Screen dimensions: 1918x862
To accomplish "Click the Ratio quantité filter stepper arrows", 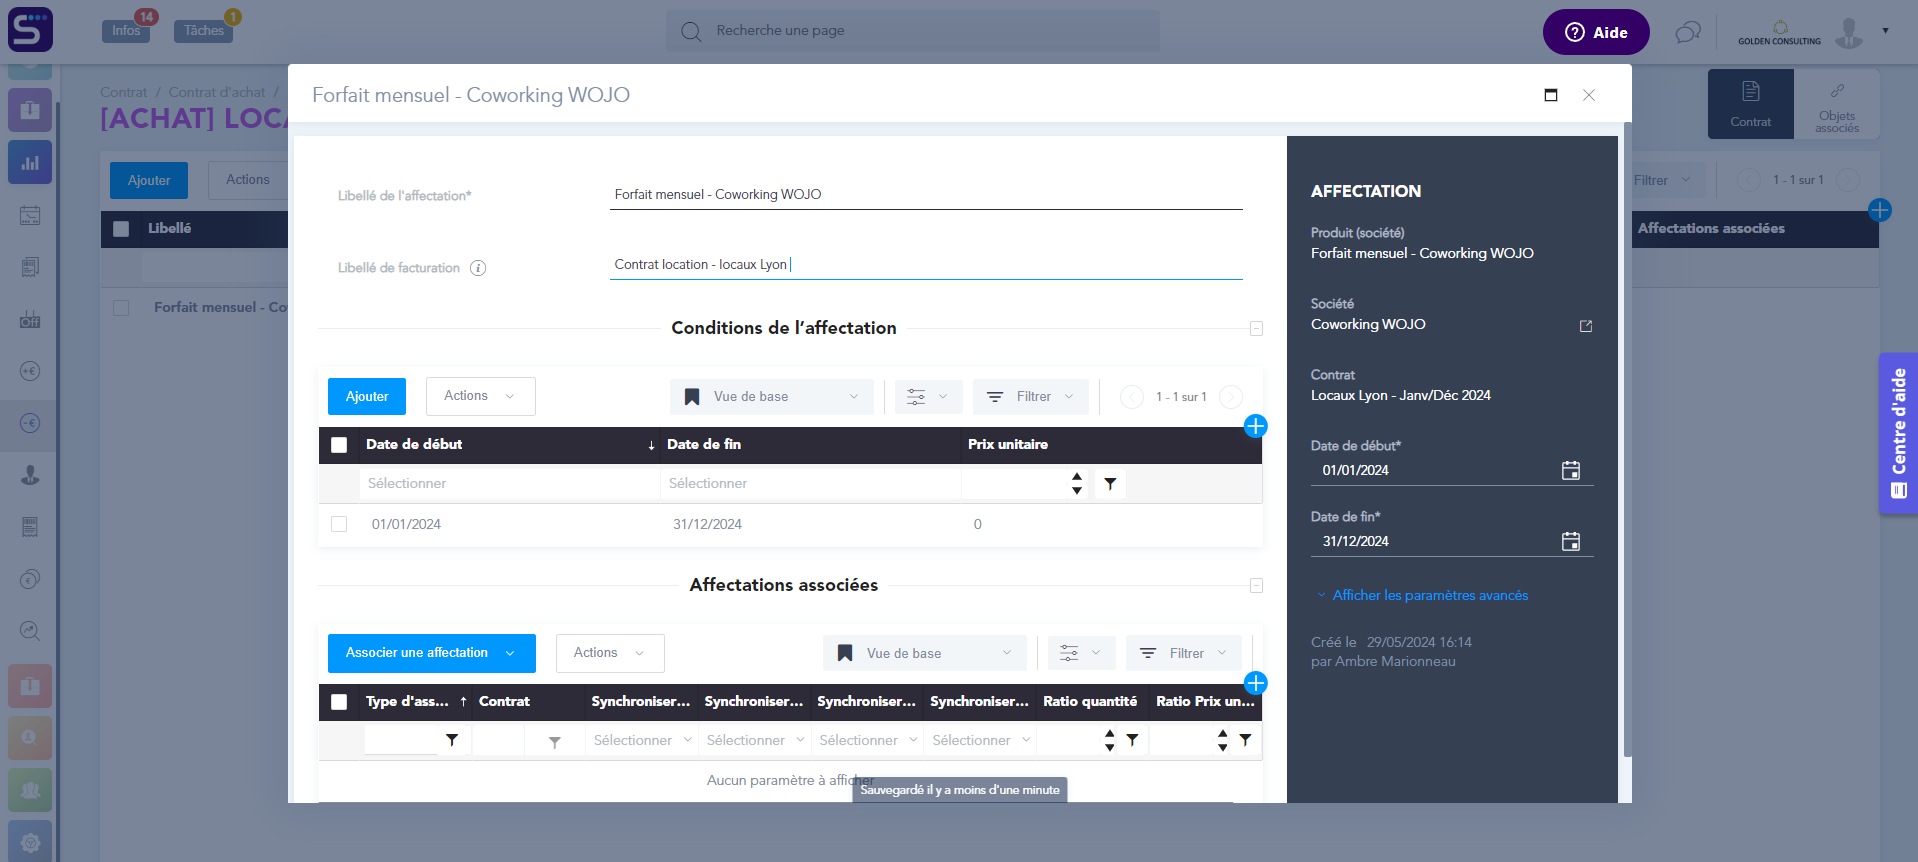I will point(1110,740).
